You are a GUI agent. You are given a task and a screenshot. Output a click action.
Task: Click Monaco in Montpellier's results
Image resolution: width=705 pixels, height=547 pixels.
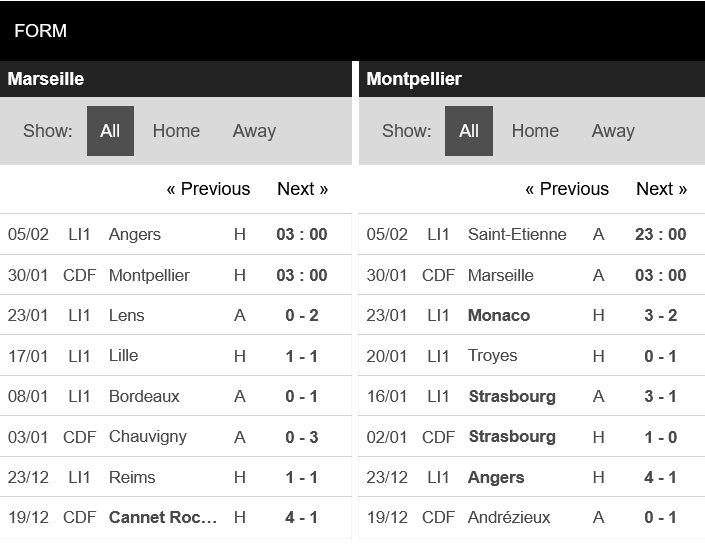[499, 315]
